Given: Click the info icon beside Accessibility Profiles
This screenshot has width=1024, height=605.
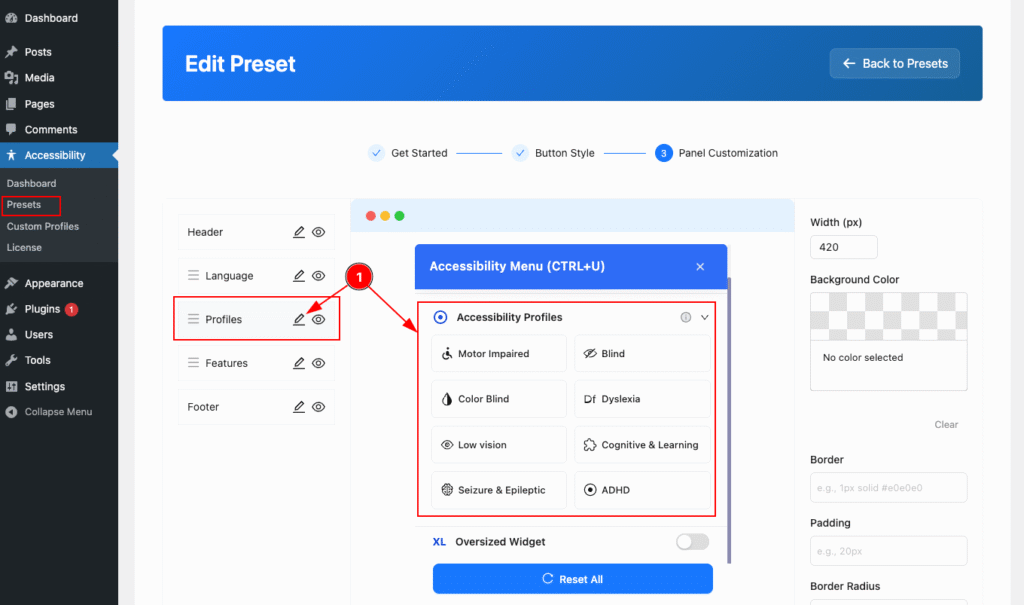Looking at the screenshot, I should pyautogui.click(x=686, y=317).
